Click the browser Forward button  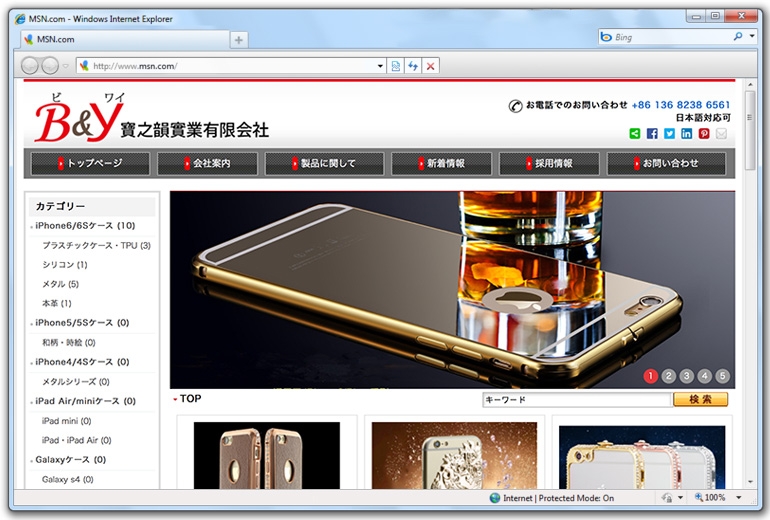(50, 65)
